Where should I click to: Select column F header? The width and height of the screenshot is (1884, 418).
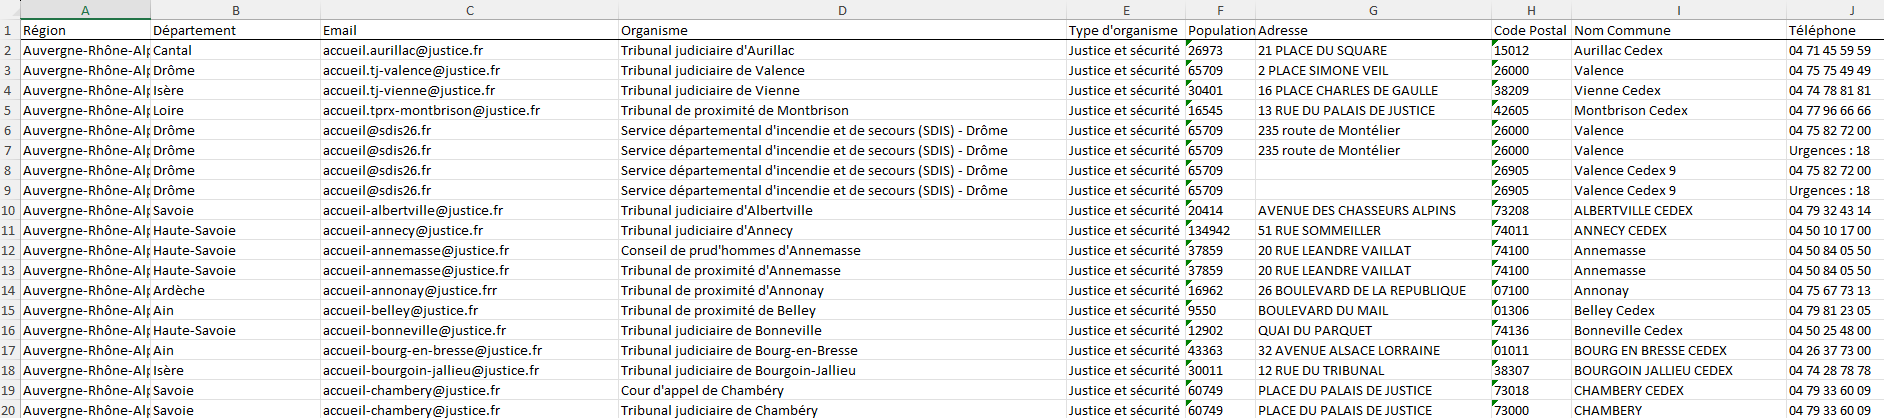1221,10
